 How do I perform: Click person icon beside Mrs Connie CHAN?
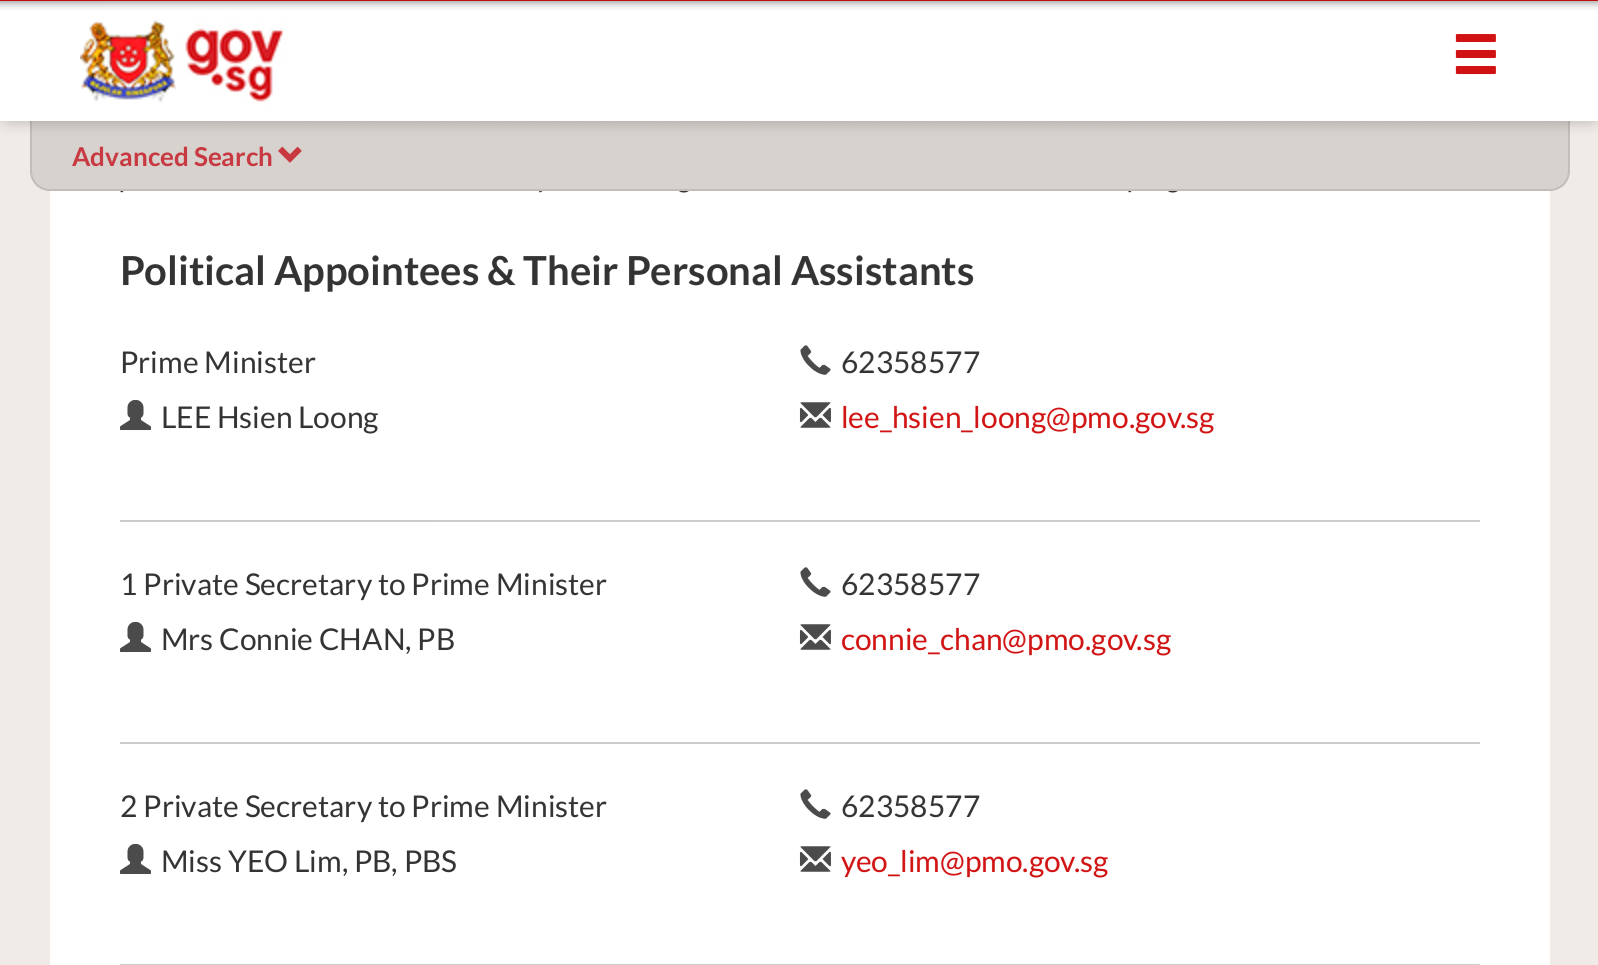(135, 637)
